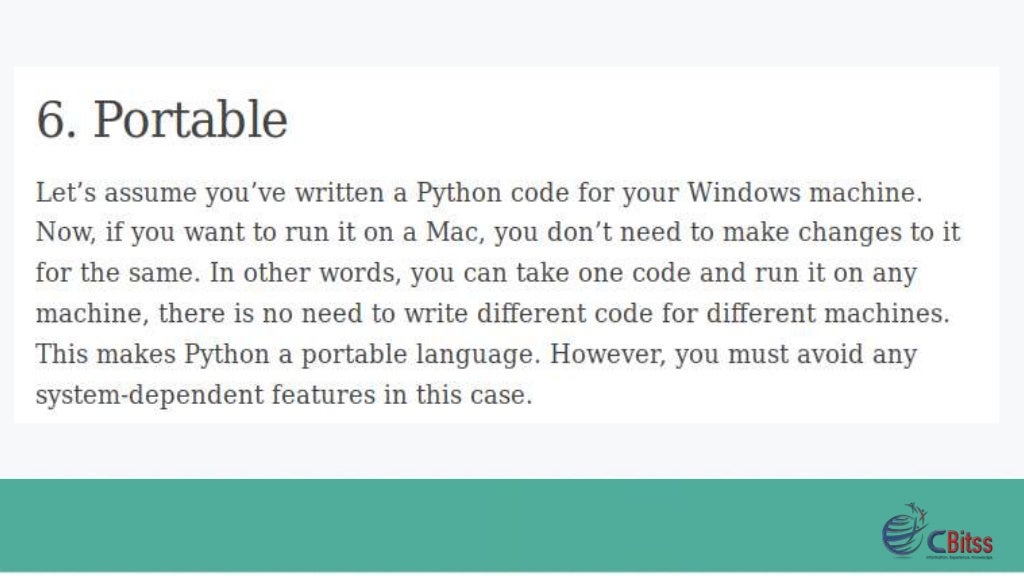Image resolution: width=1024 pixels, height=576 pixels.
Task: Click the sentence starting "Let's assume"
Action: click(x=479, y=193)
